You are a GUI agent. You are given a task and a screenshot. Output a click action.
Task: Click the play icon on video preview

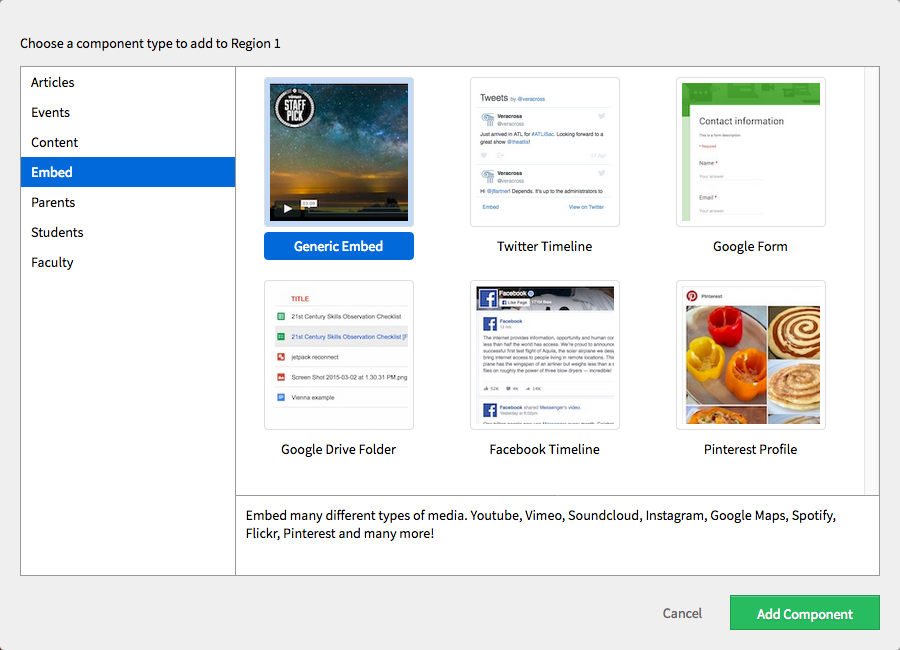(x=287, y=208)
